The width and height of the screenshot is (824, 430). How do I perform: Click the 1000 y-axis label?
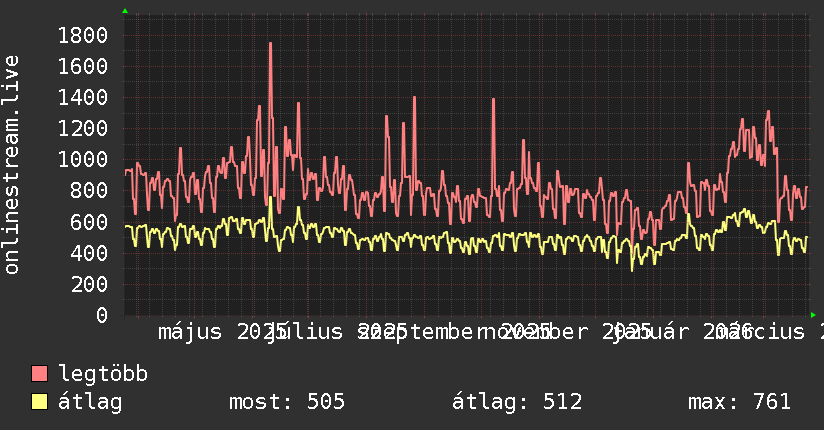[83, 160]
